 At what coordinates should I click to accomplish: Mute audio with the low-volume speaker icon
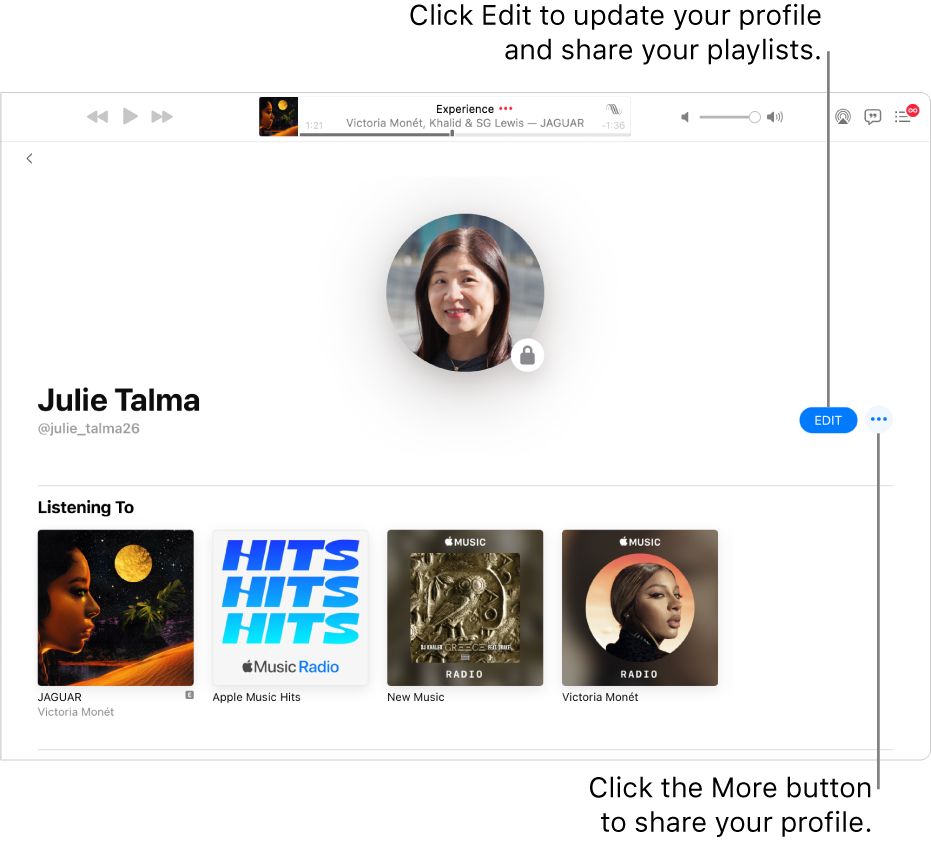tap(685, 116)
